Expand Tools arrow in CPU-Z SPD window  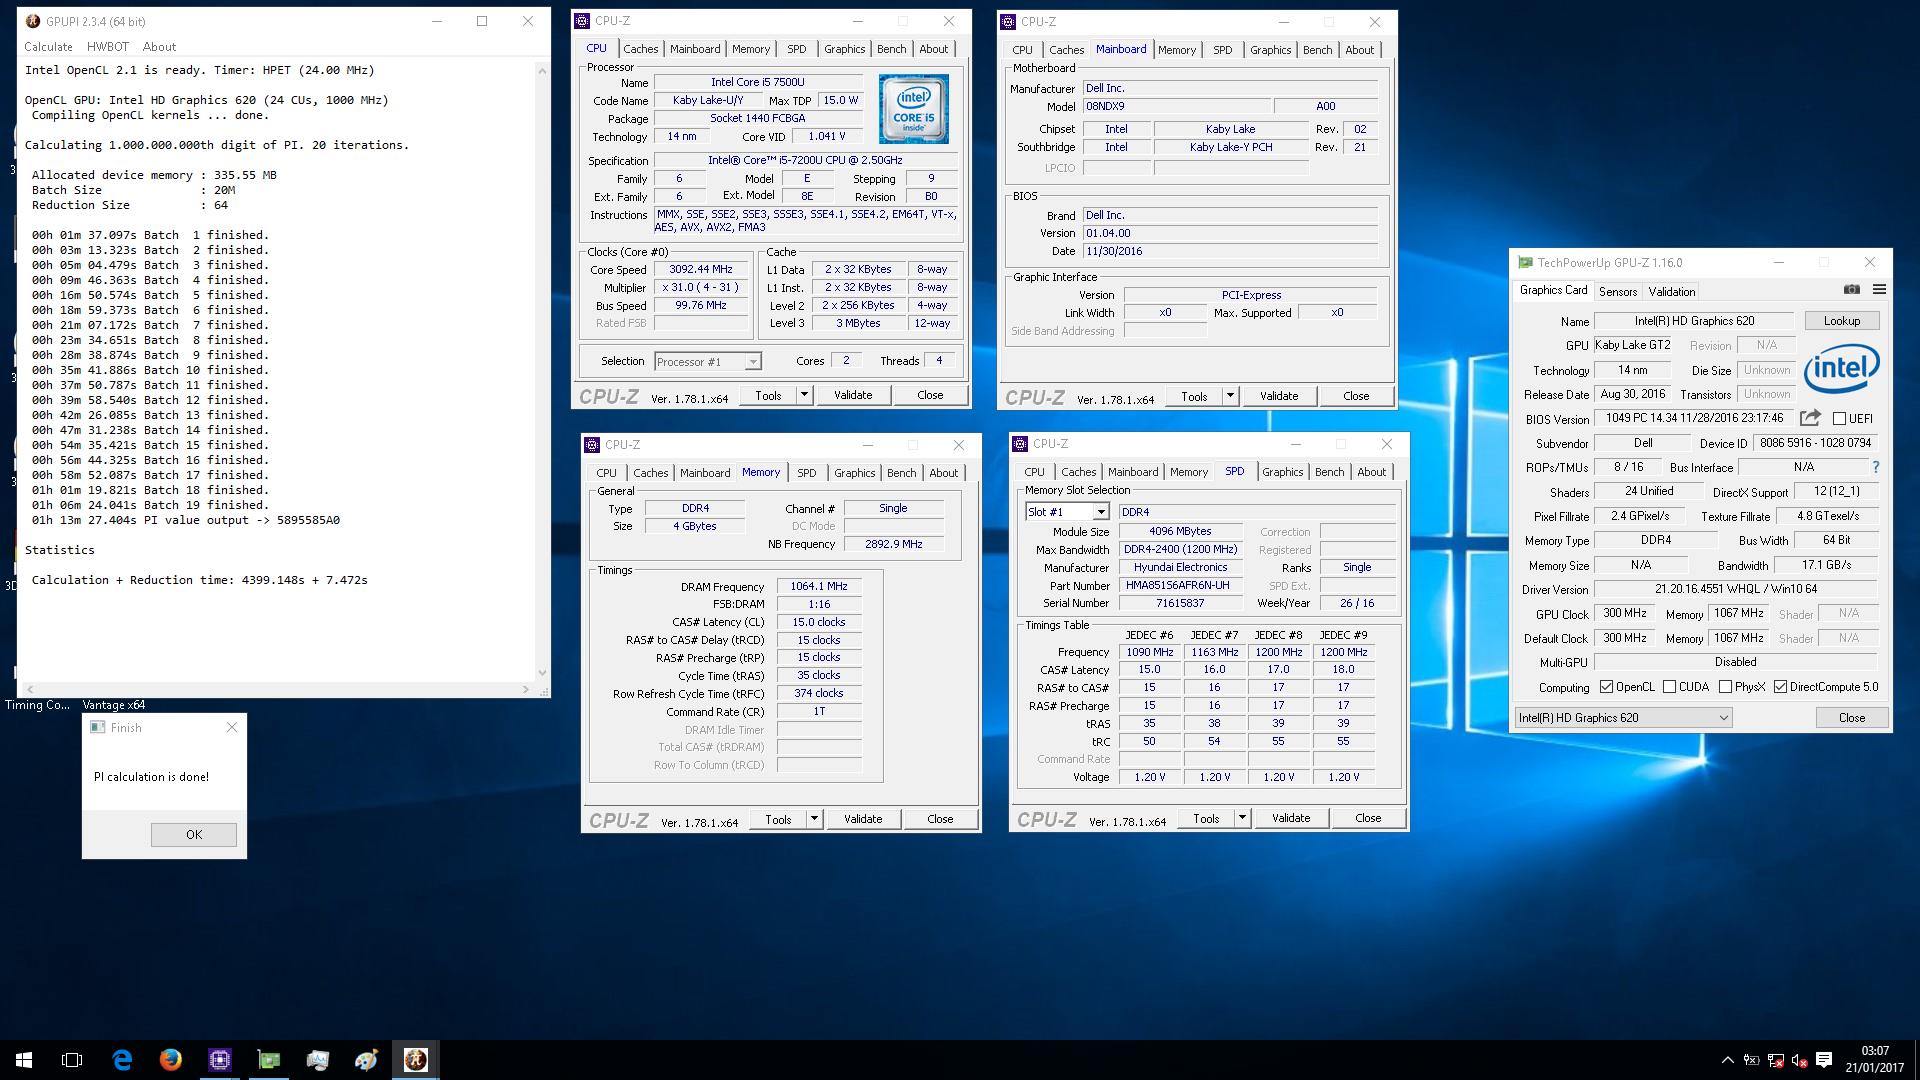tap(1242, 818)
